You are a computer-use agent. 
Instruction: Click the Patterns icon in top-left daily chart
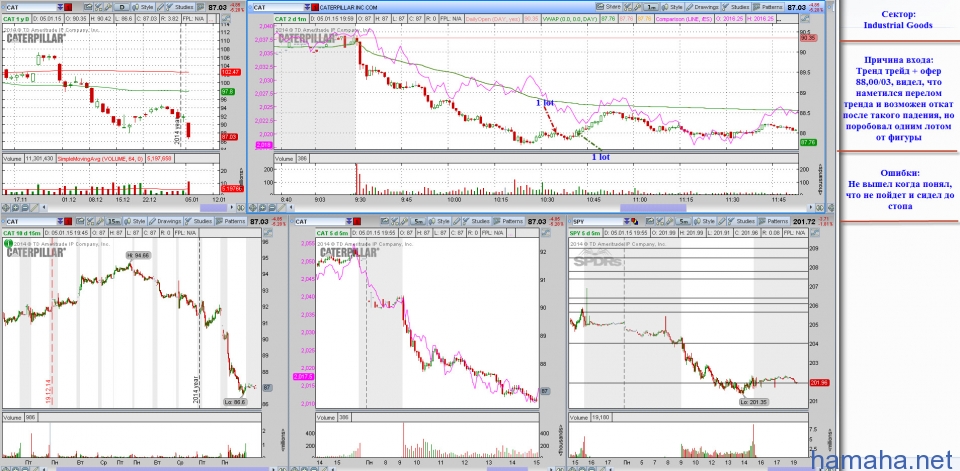click(200, 7)
